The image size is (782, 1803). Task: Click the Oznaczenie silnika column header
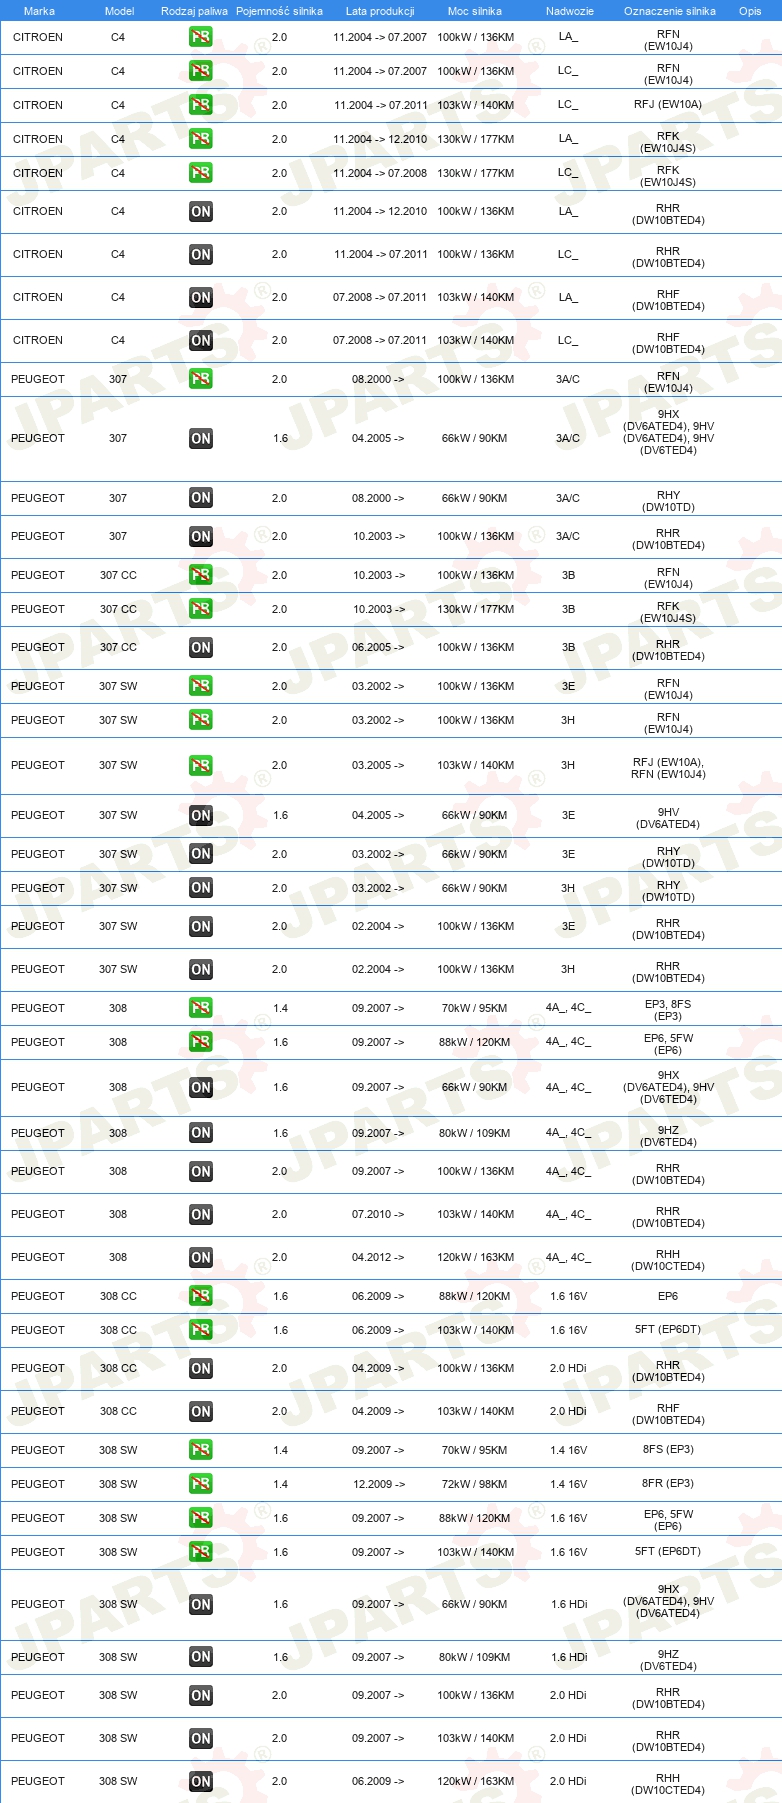pos(670,11)
